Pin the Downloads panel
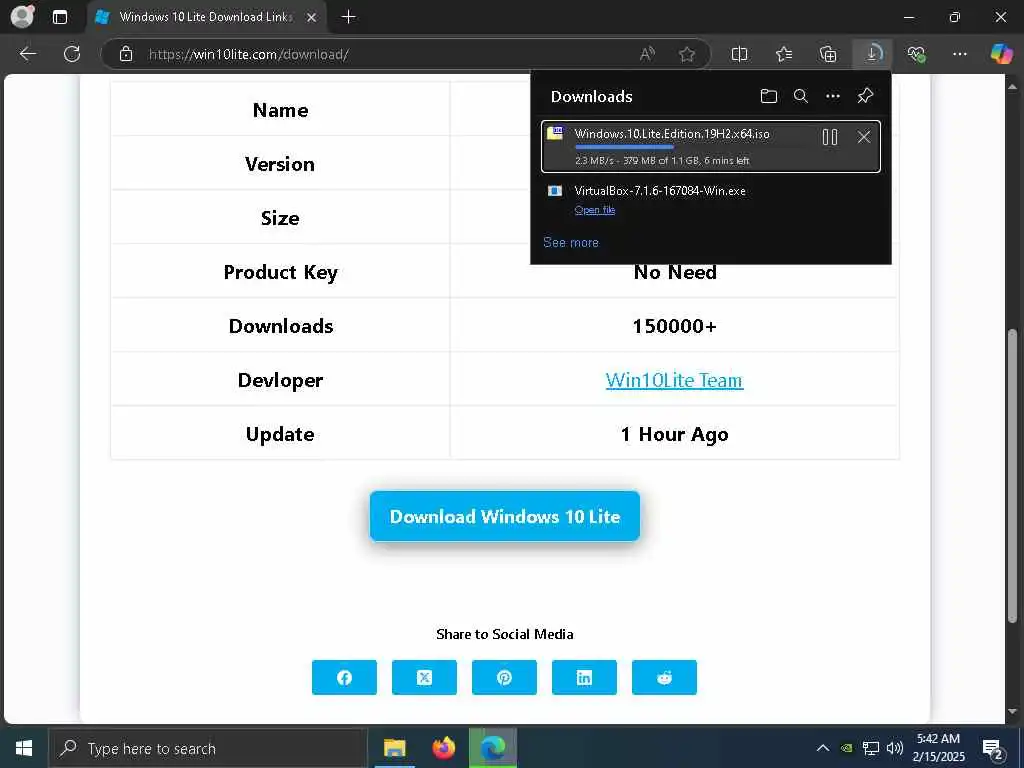 point(865,97)
